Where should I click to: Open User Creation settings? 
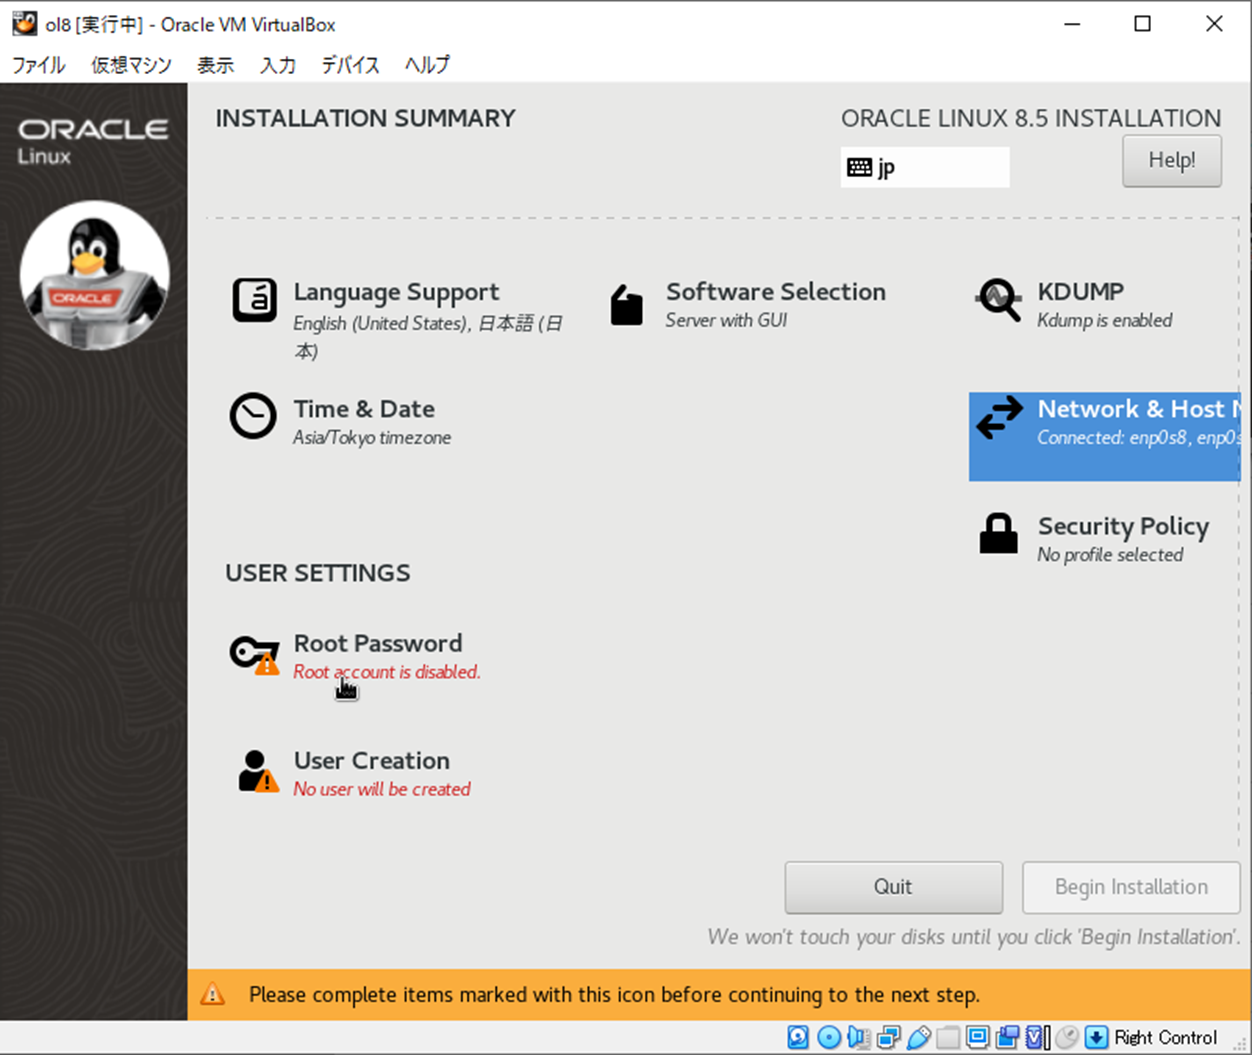pos(351,772)
